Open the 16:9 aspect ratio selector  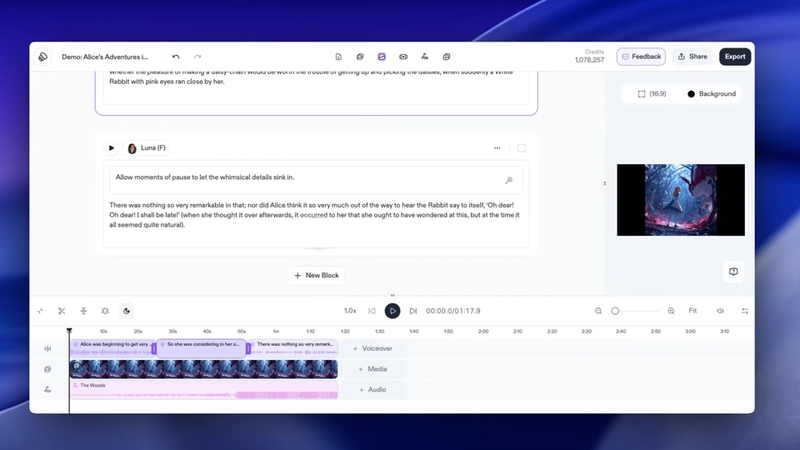pyautogui.click(x=652, y=94)
